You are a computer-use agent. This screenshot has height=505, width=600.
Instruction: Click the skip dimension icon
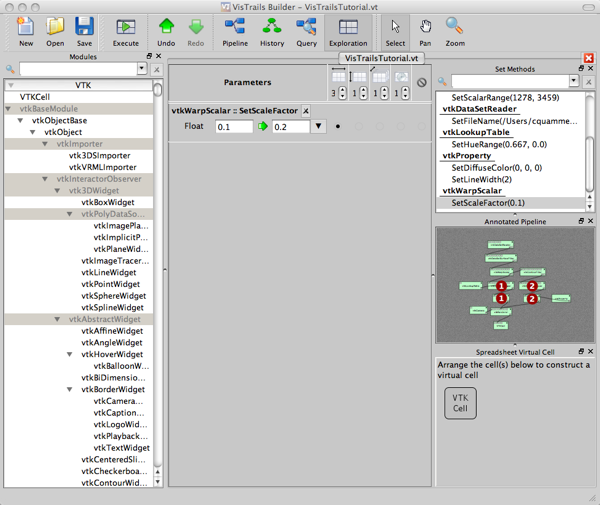tap(421, 82)
